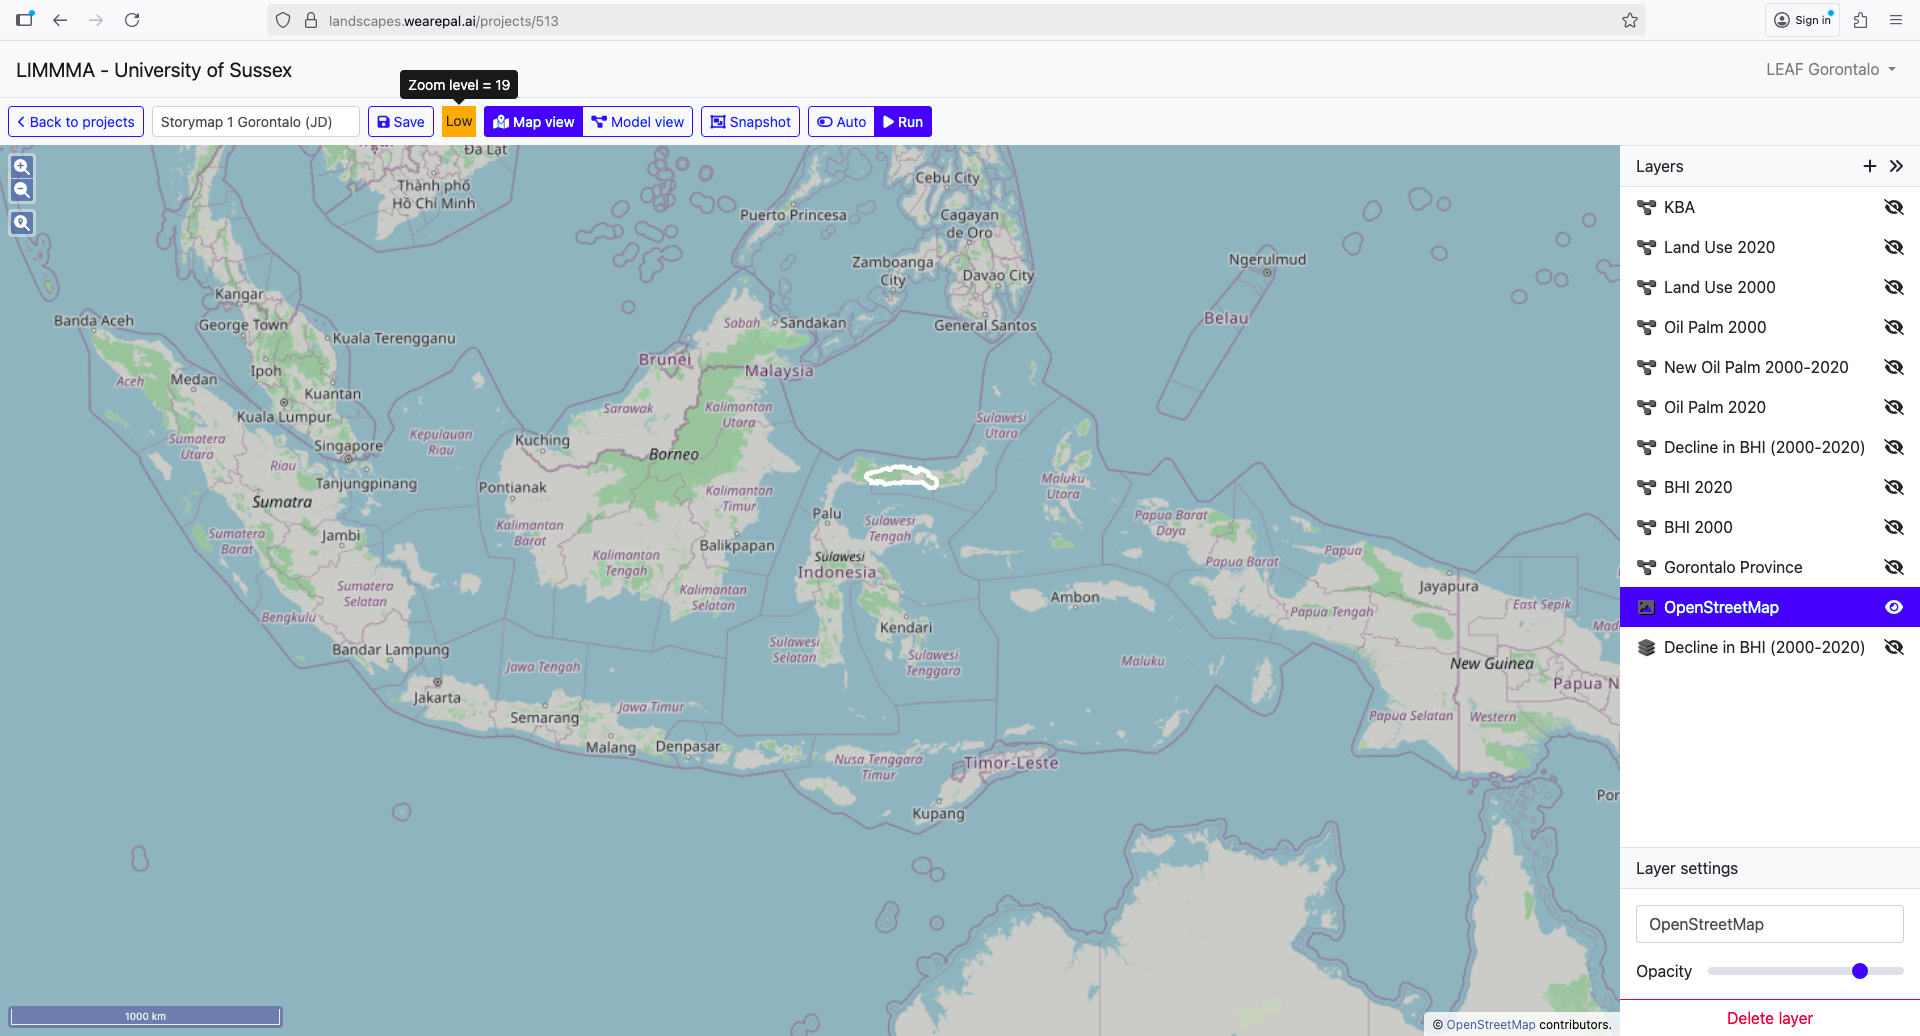
Task: Switch to Map view
Action: click(x=534, y=122)
